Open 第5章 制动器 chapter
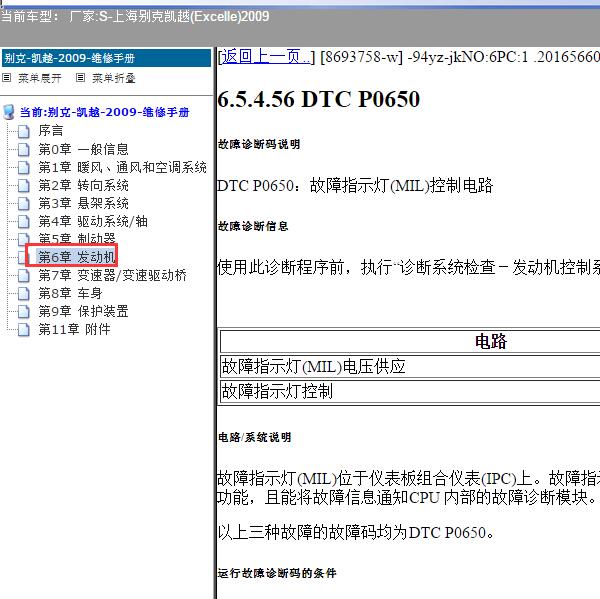The height and width of the screenshot is (599, 600). pos(77,238)
